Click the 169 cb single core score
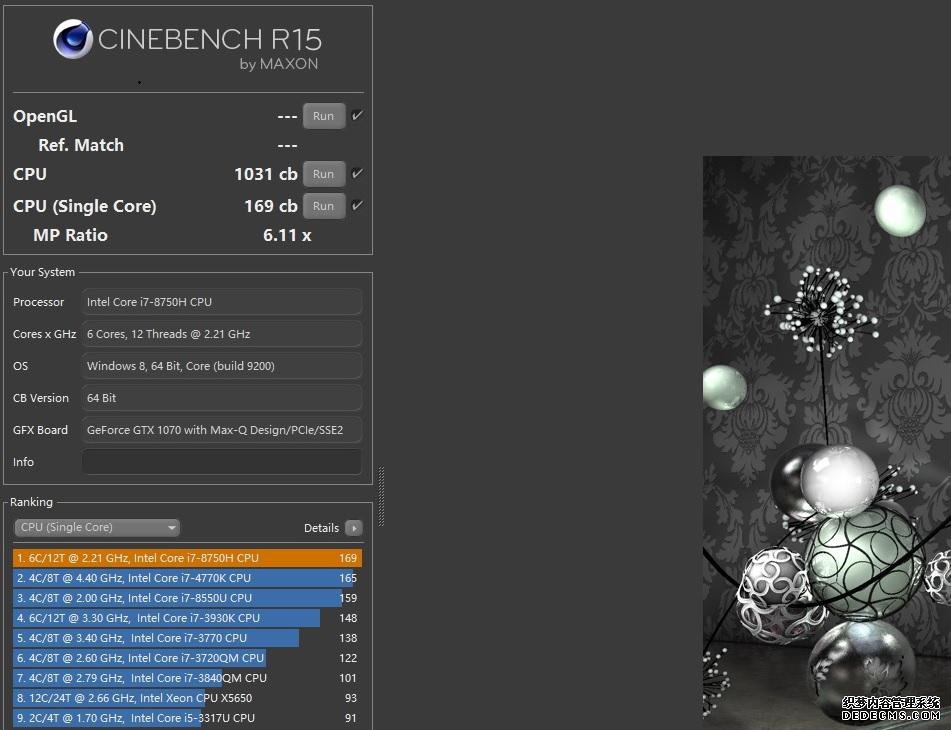Screen dimensions: 951x730 (271, 206)
